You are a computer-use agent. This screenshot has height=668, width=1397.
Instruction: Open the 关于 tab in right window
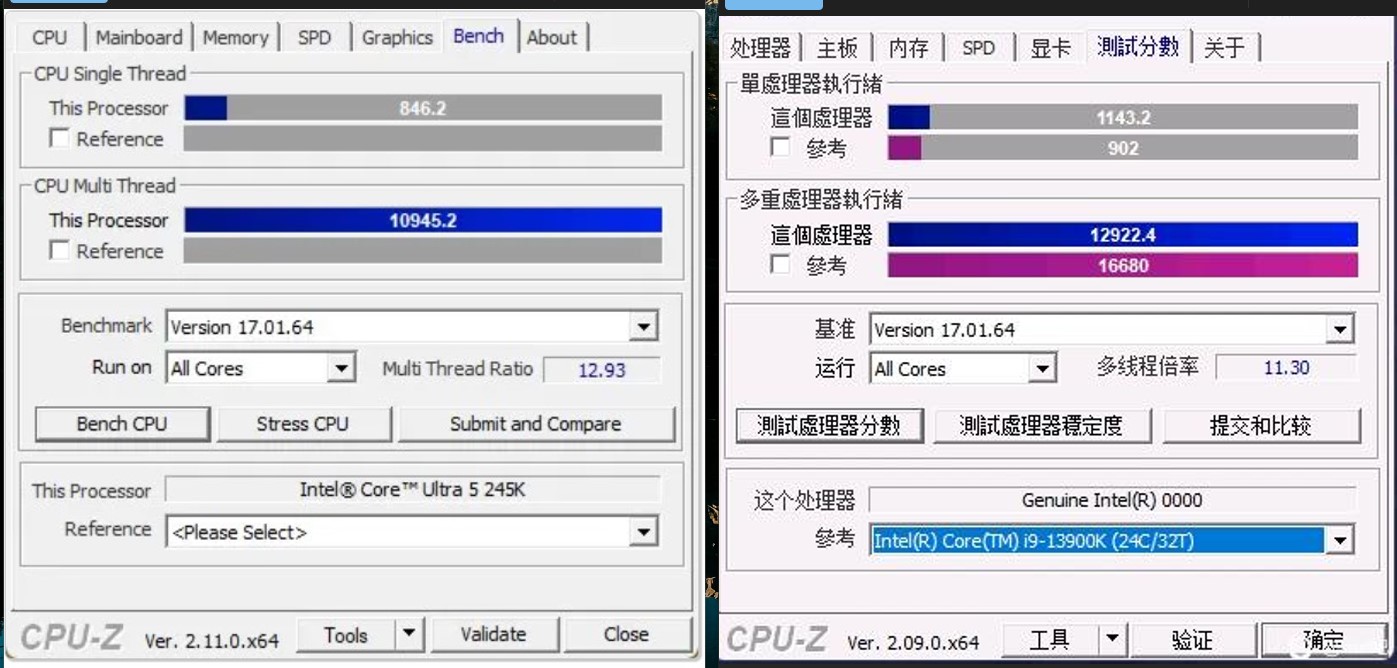click(x=1225, y=47)
